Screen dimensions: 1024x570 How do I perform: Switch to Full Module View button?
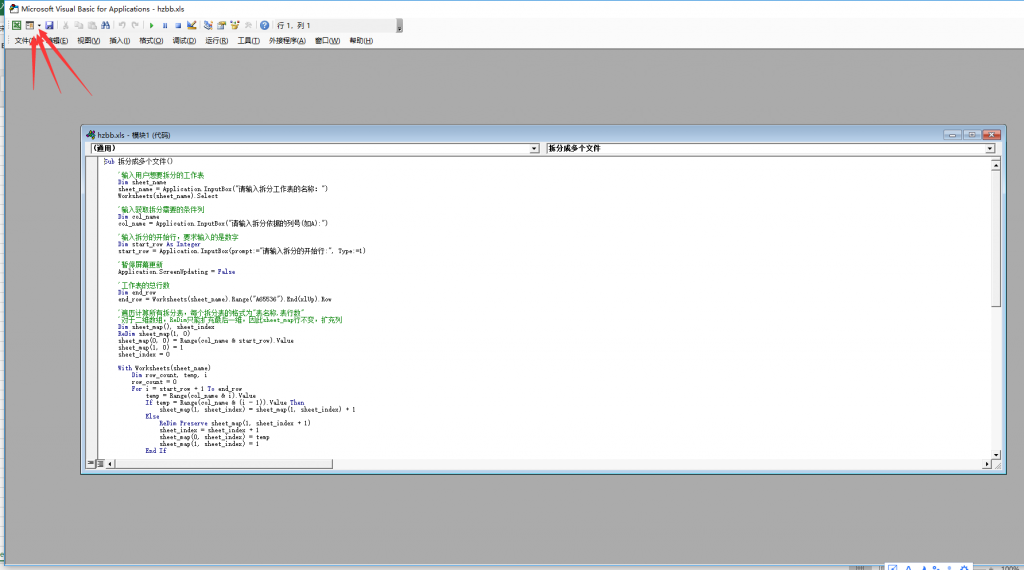pyautogui.click(x=99, y=463)
